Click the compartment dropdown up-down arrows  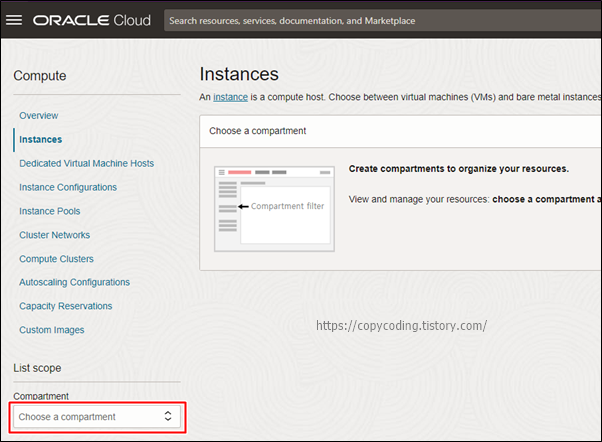tap(168, 416)
